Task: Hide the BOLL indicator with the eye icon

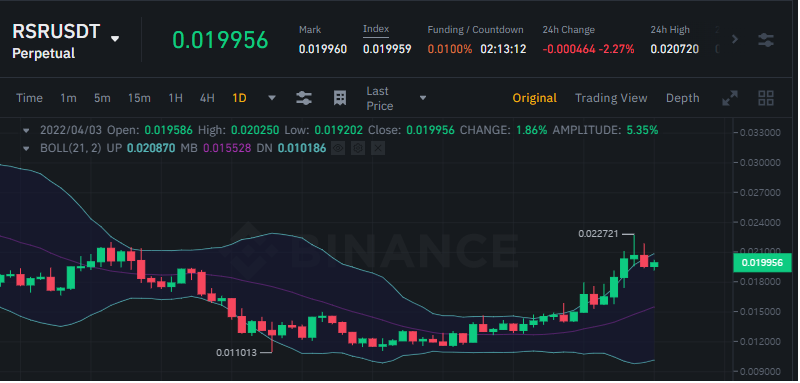Action: (339, 148)
